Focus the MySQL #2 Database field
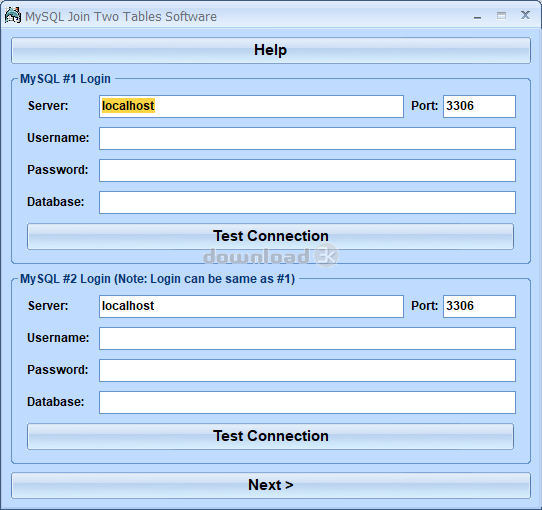 307,402
